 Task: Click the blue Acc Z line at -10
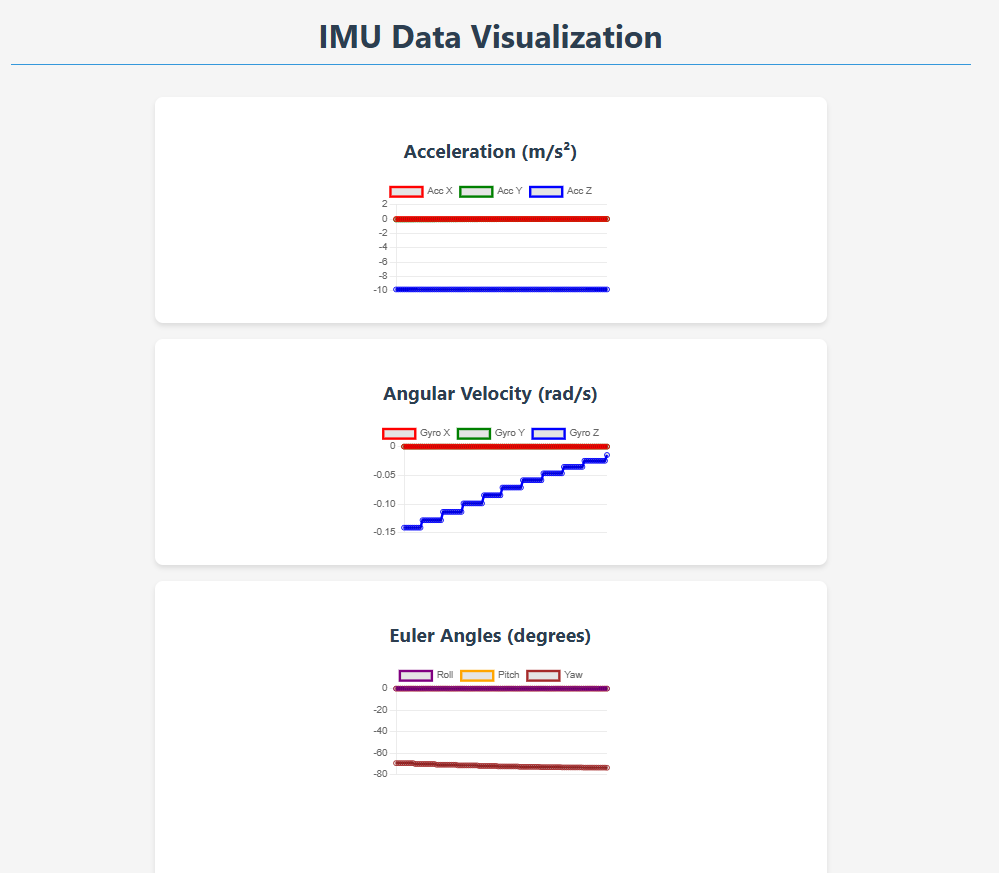tap(500, 289)
